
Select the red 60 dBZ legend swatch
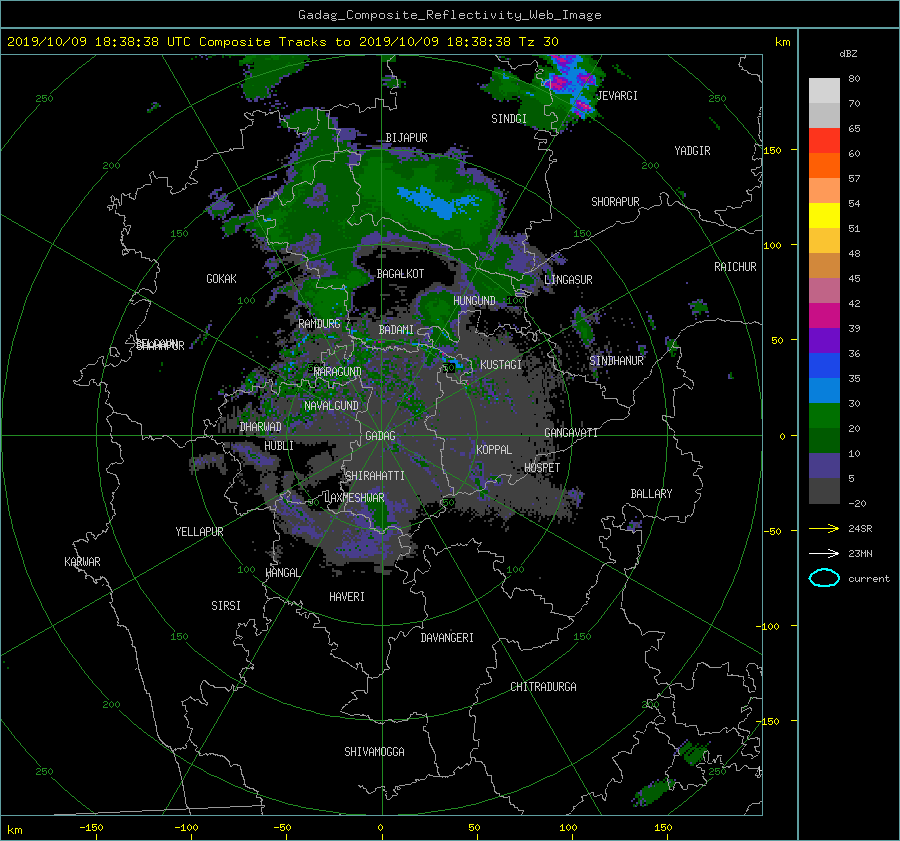[x=824, y=140]
